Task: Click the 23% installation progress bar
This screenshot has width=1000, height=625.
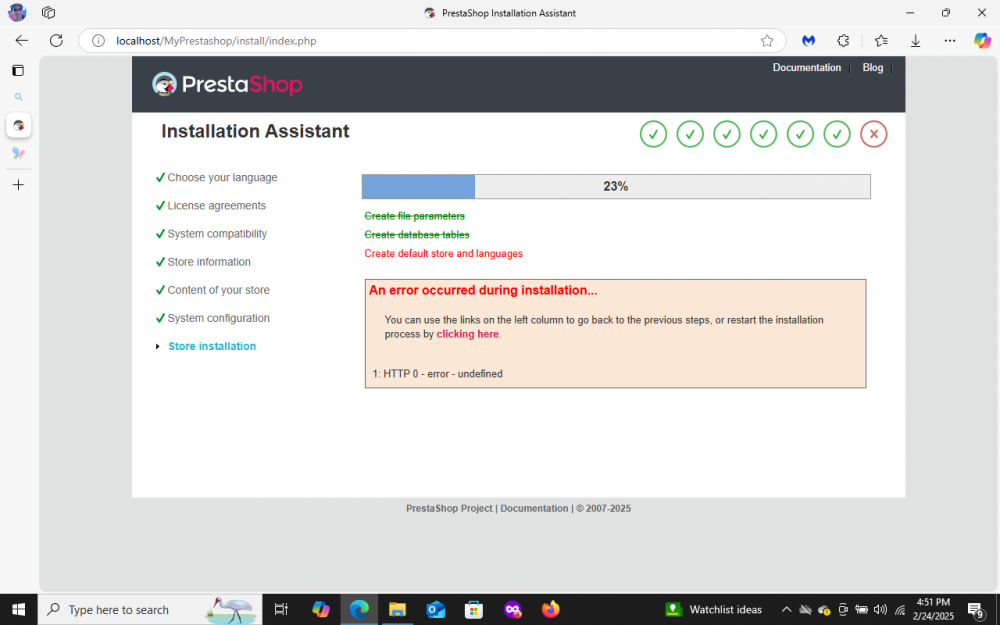Action: click(x=615, y=186)
